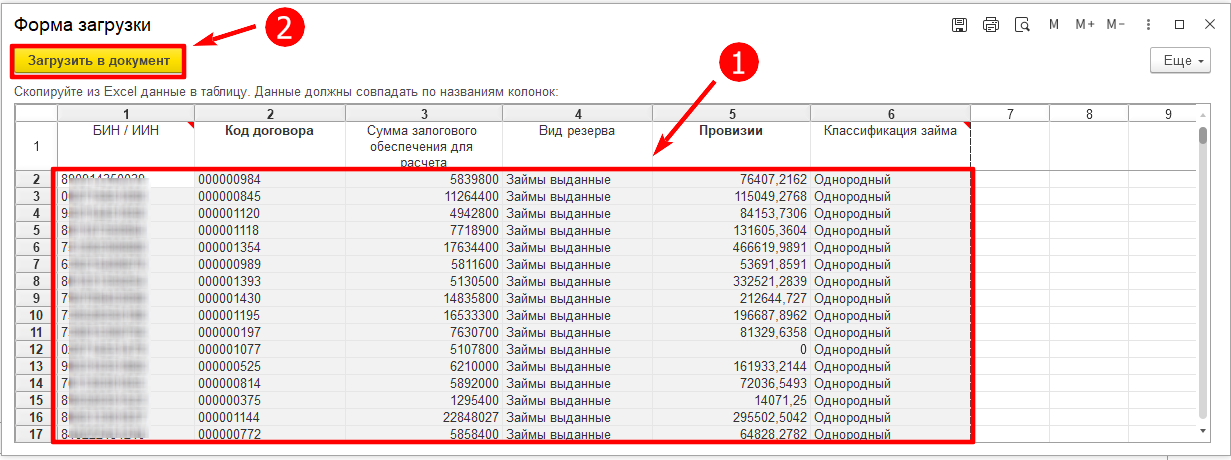Select column header 4 of spreadsheet
This screenshot has height=460, width=1231.
pos(577,114)
